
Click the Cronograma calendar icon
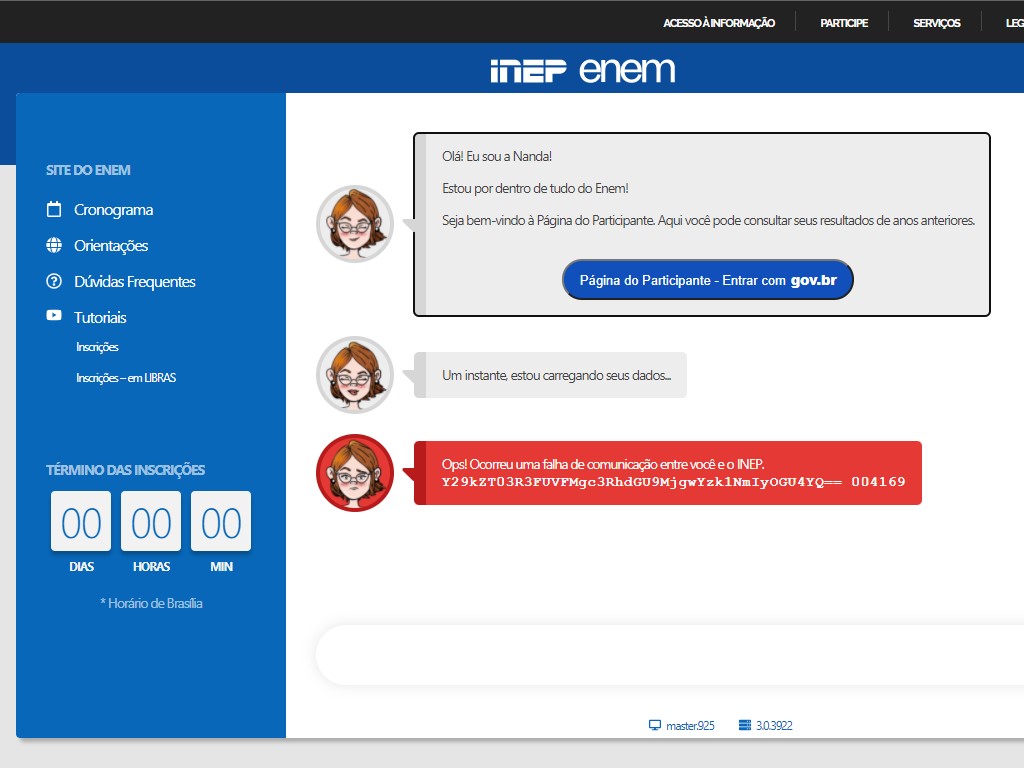(x=54, y=210)
